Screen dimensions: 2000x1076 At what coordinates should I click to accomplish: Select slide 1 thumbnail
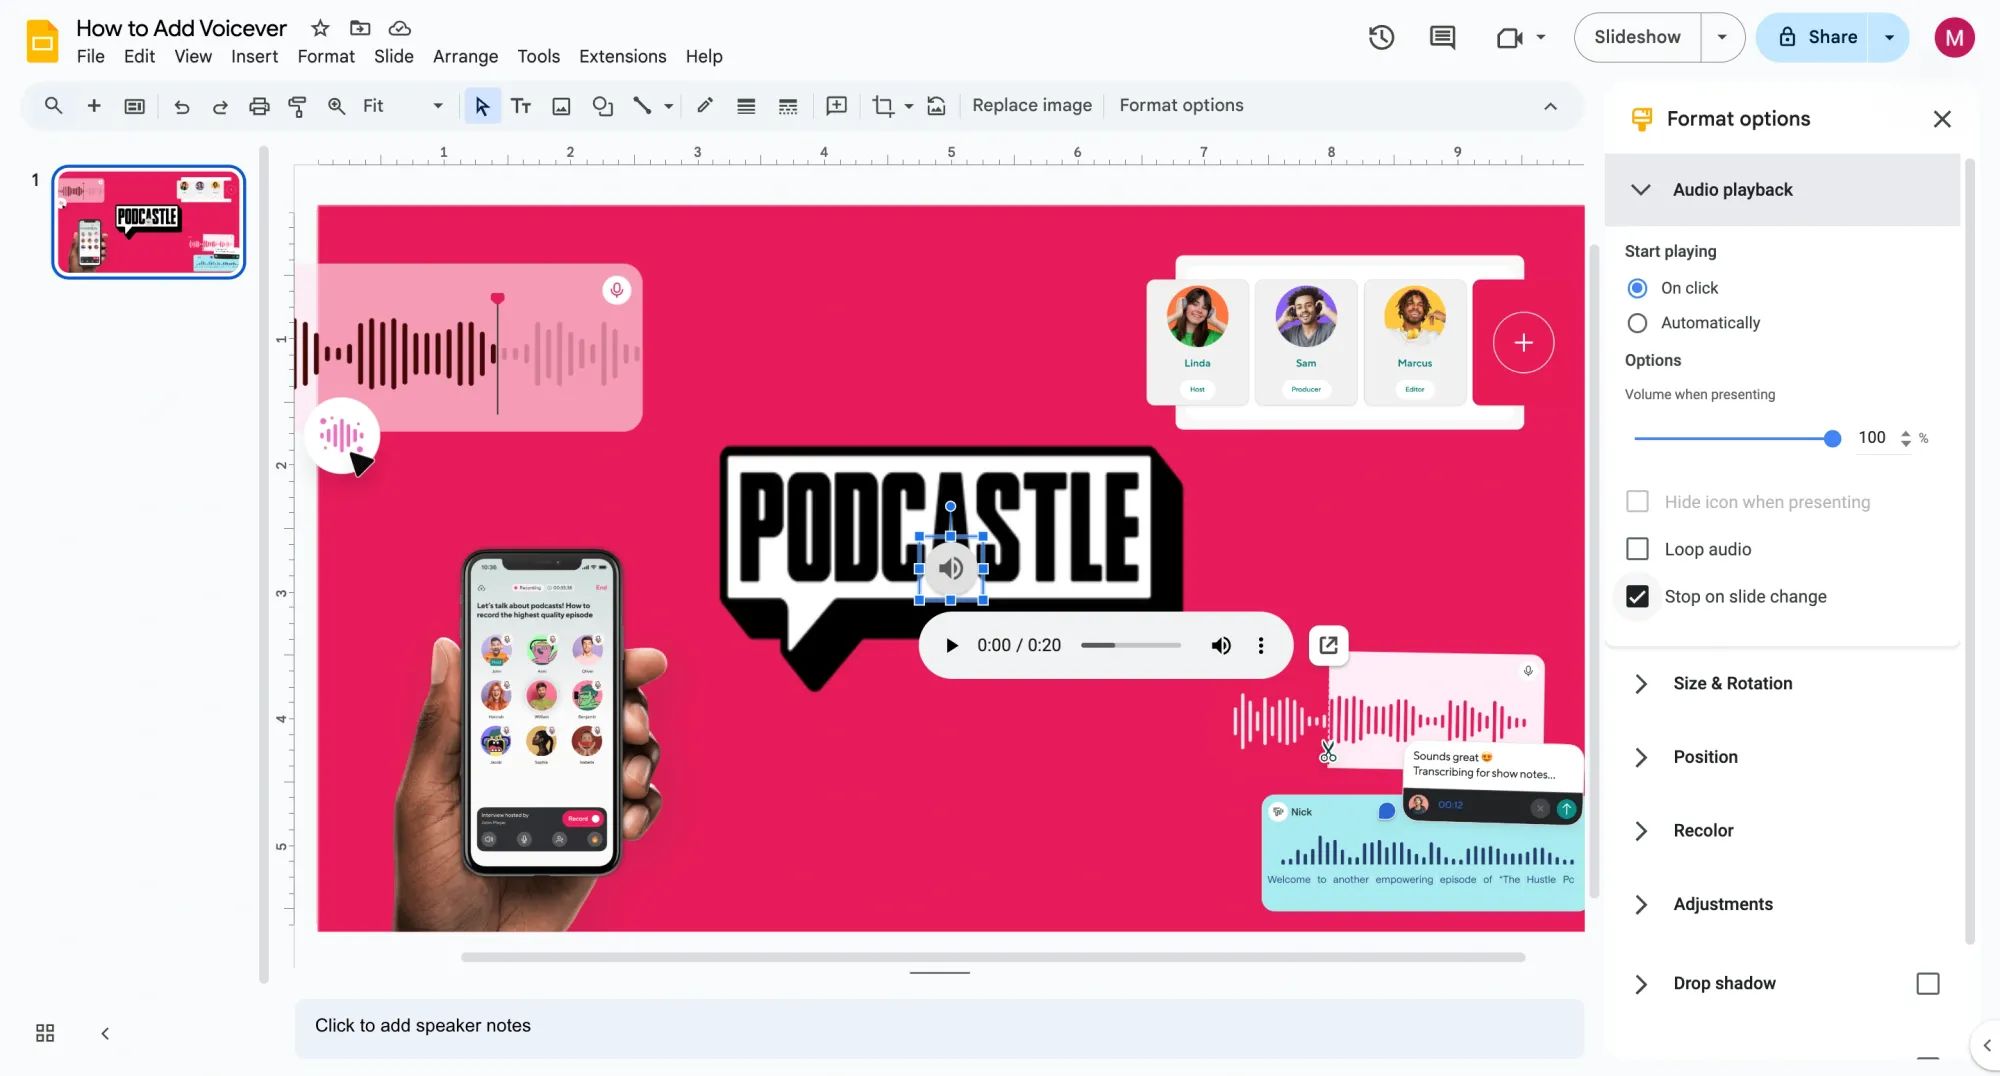pos(147,221)
